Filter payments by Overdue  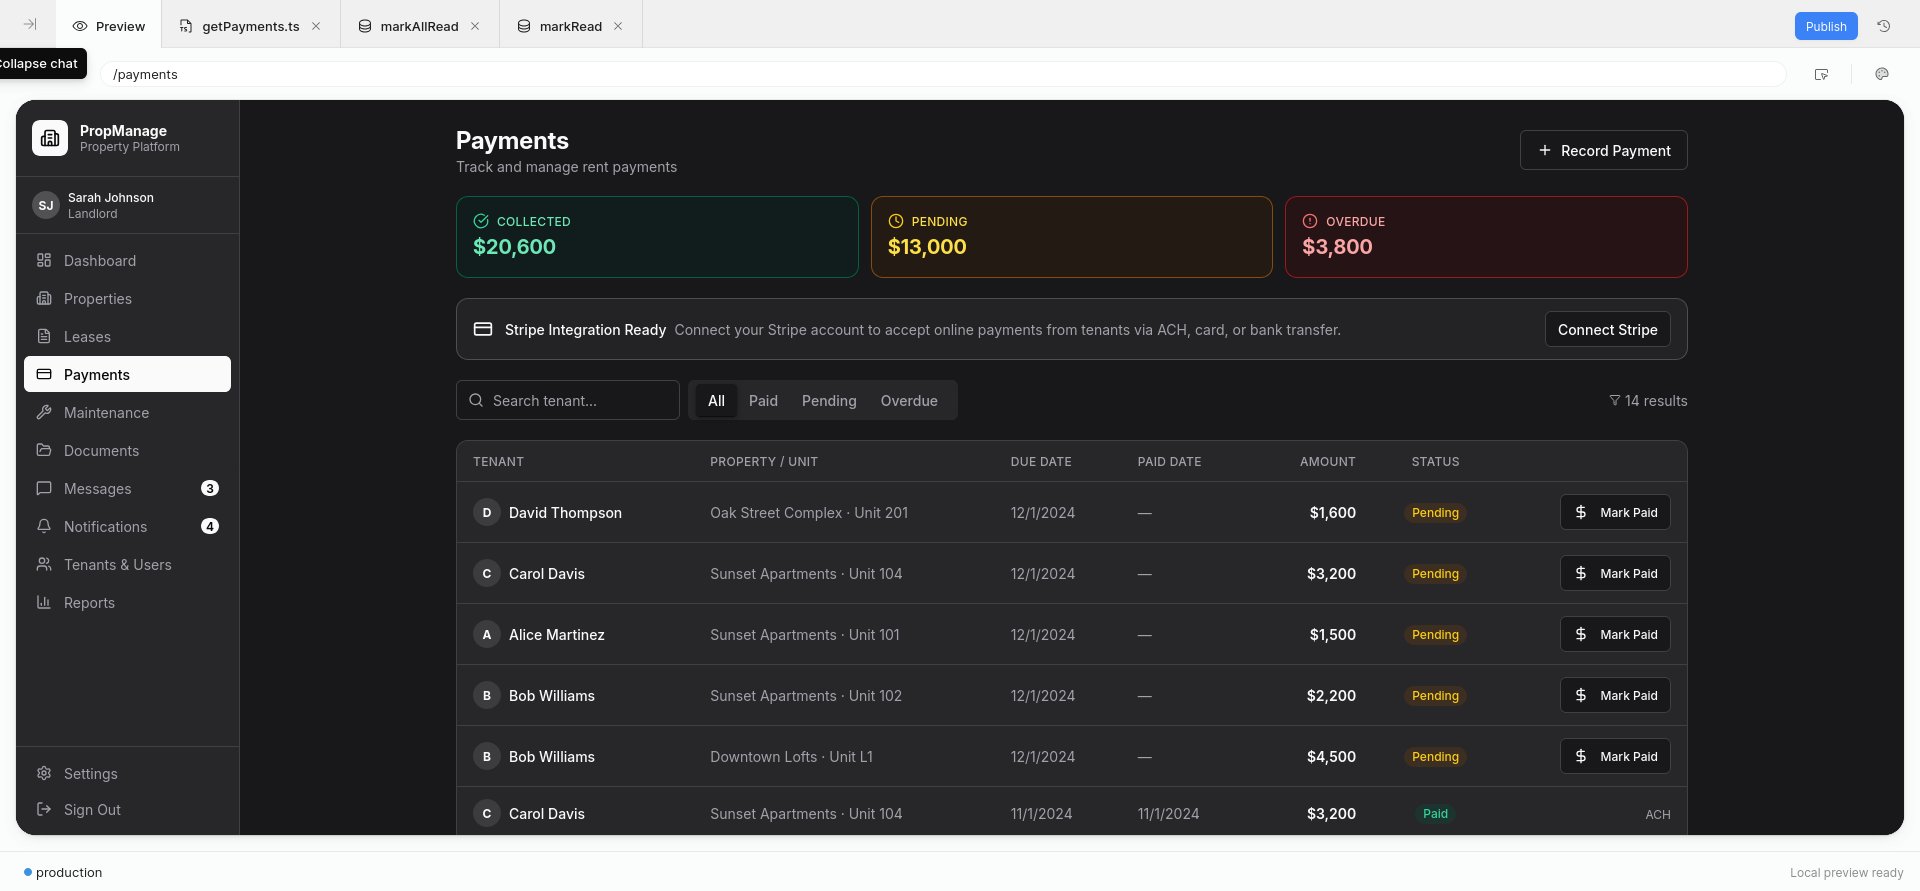[x=909, y=400]
